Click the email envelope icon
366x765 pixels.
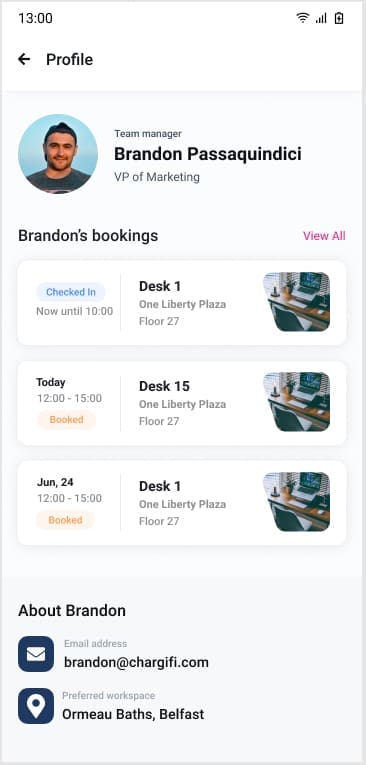click(x=36, y=654)
